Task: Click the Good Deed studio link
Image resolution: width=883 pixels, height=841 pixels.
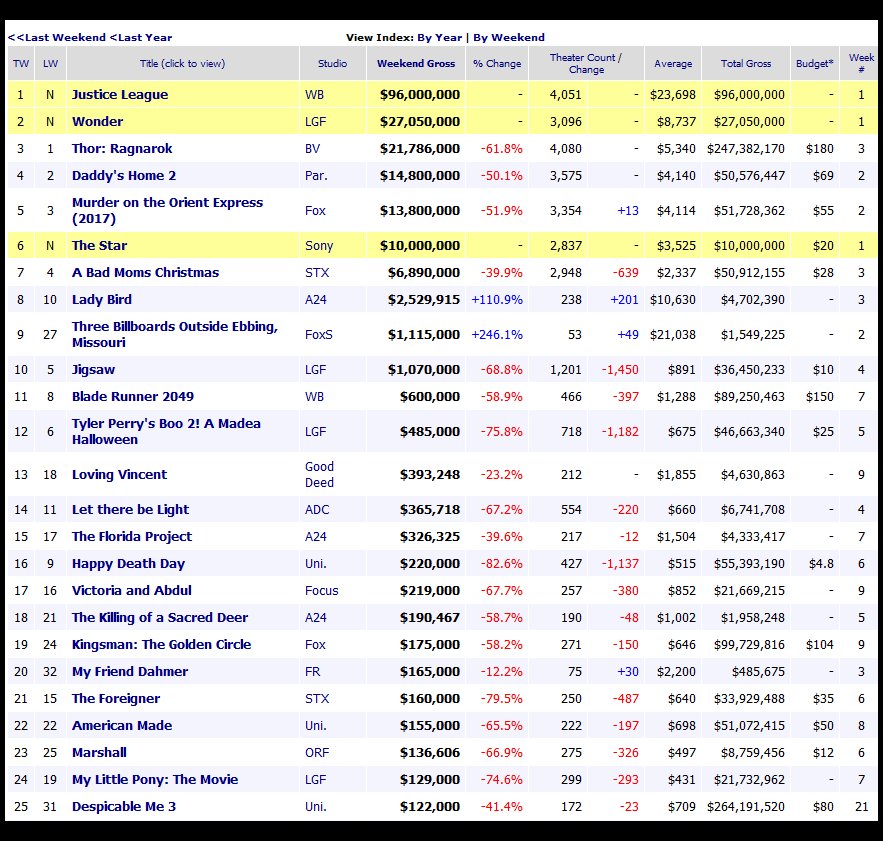Action: click(319, 474)
